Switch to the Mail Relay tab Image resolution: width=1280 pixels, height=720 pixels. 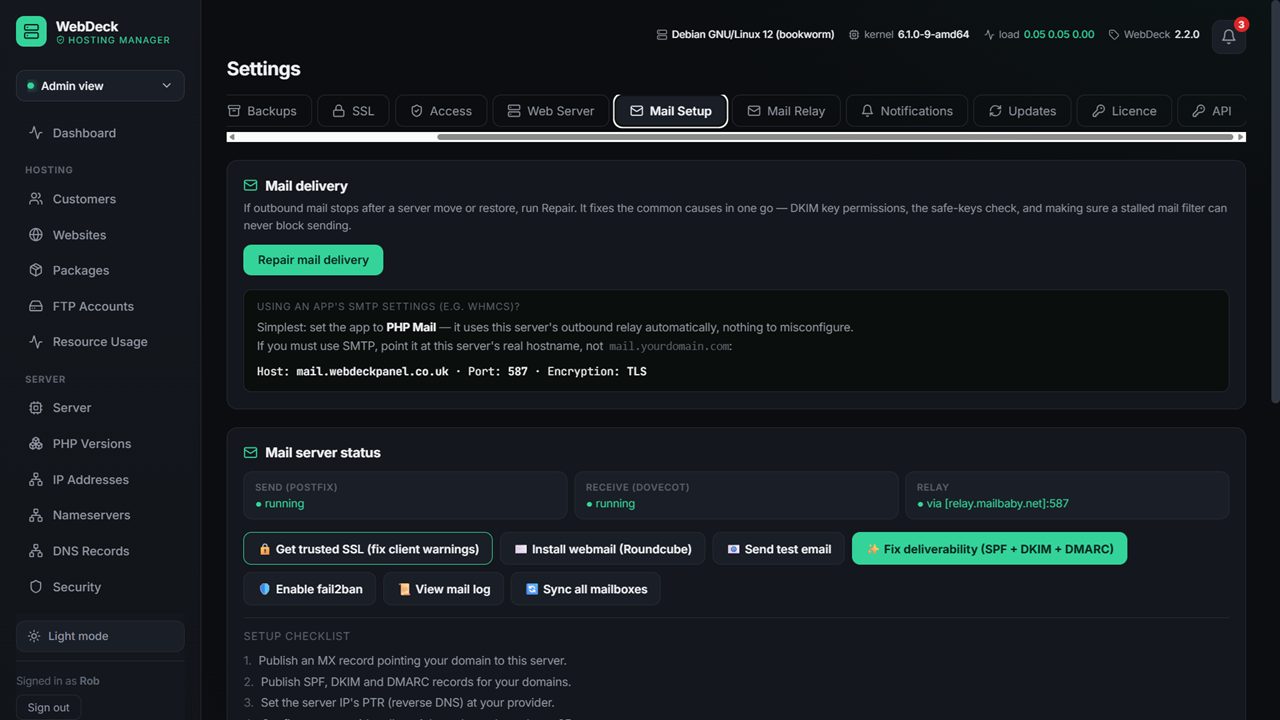786,111
